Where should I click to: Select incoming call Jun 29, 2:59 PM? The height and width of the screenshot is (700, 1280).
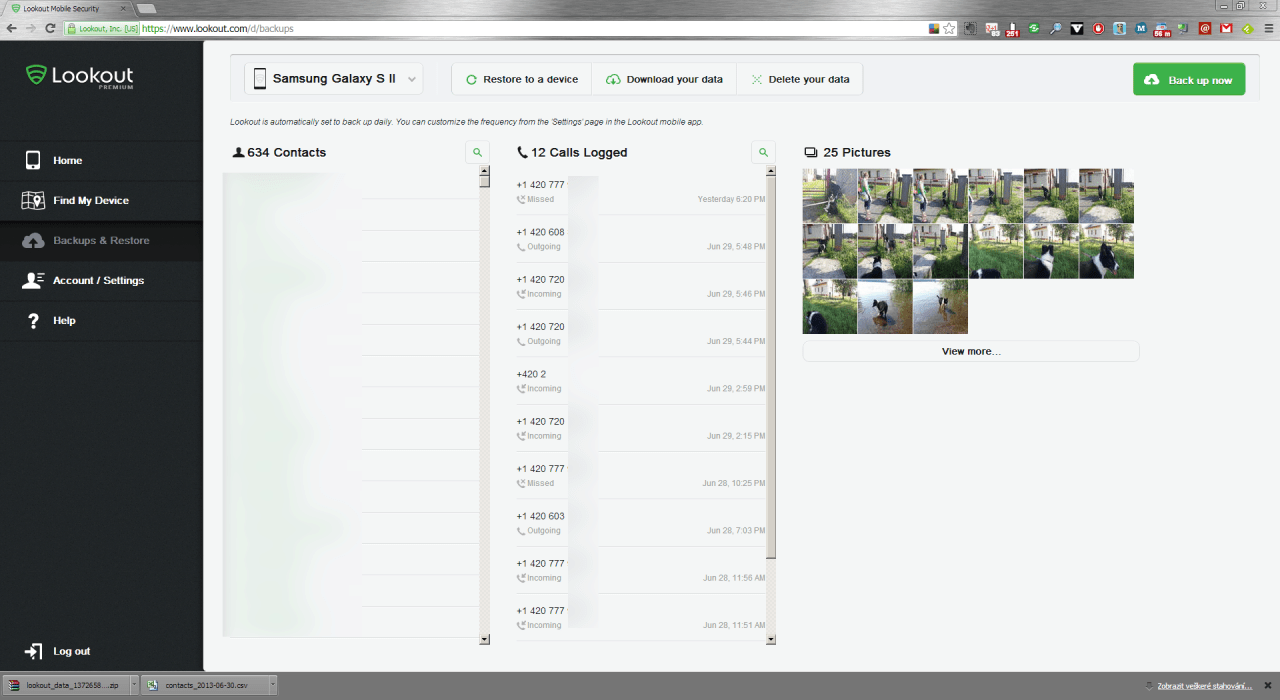pyautogui.click(x=641, y=380)
